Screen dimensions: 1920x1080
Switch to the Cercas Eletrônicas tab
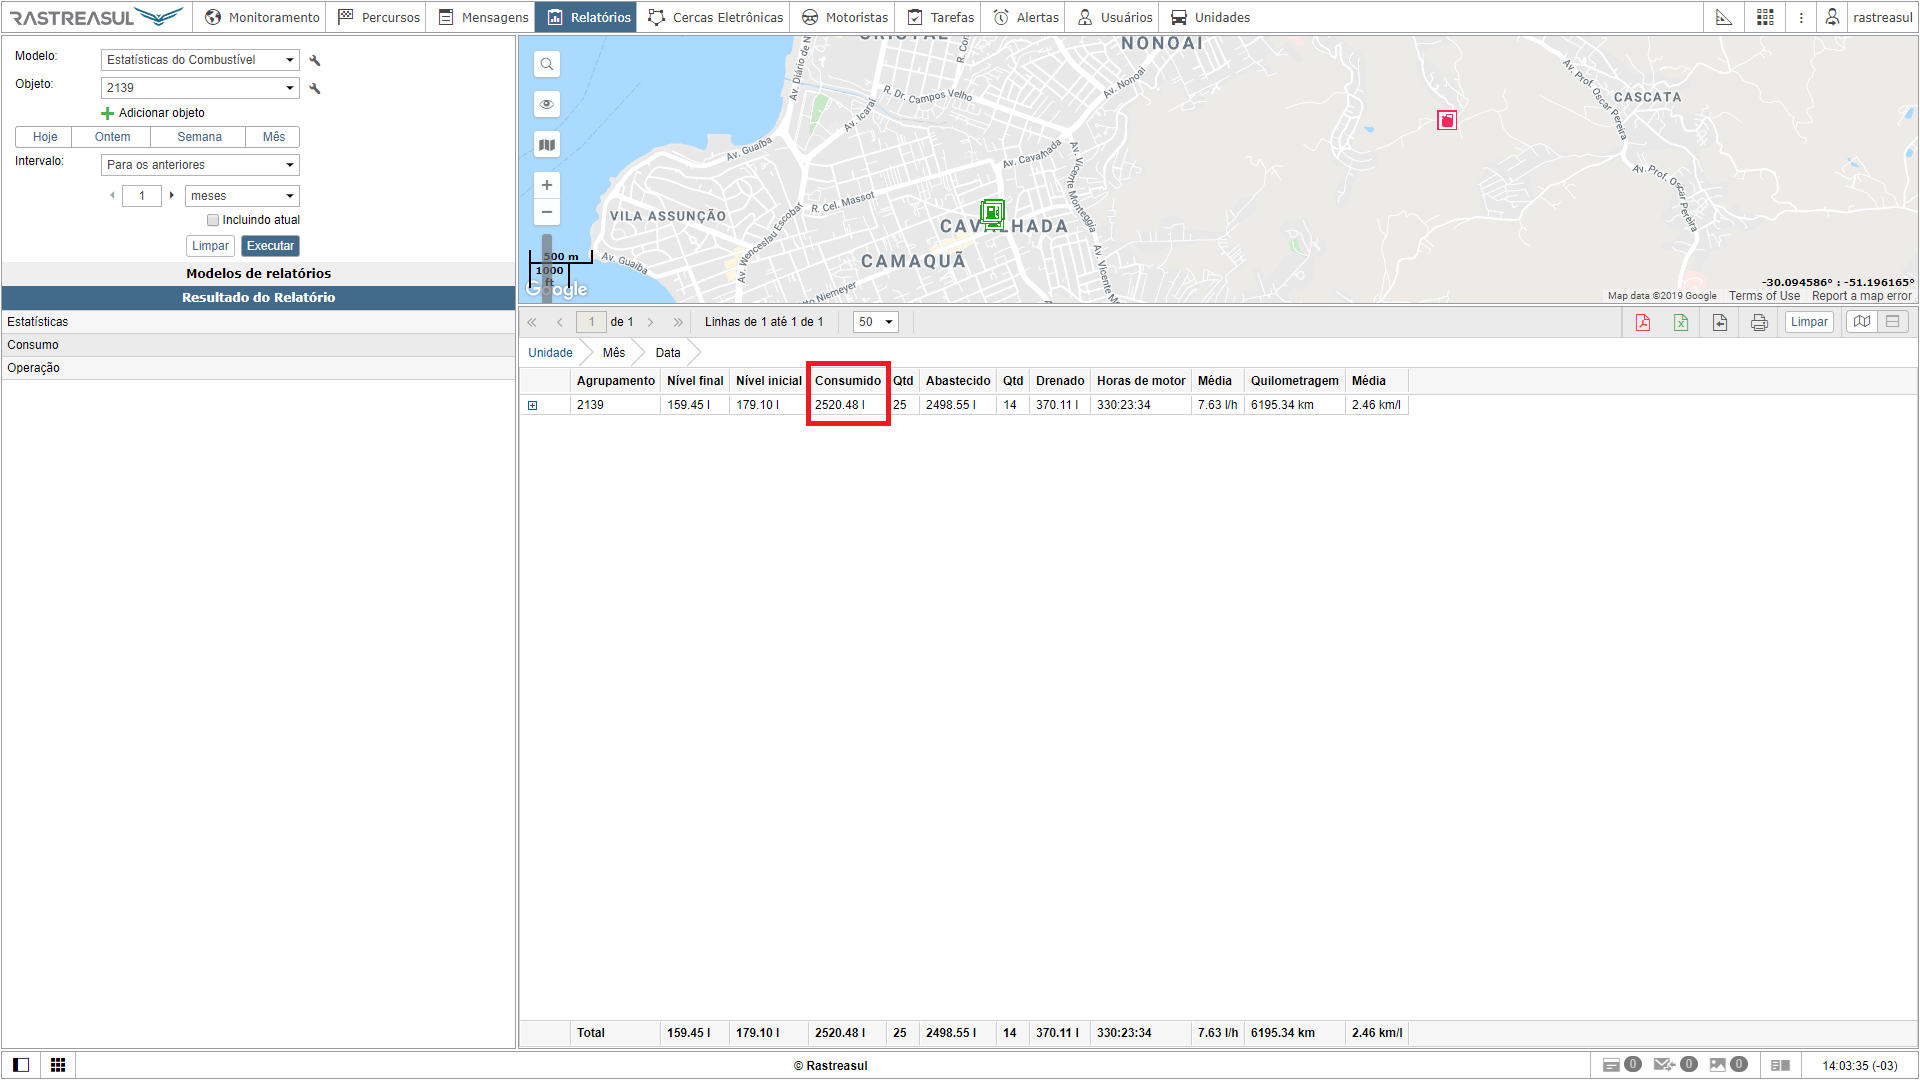pyautogui.click(x=716, y=17)
